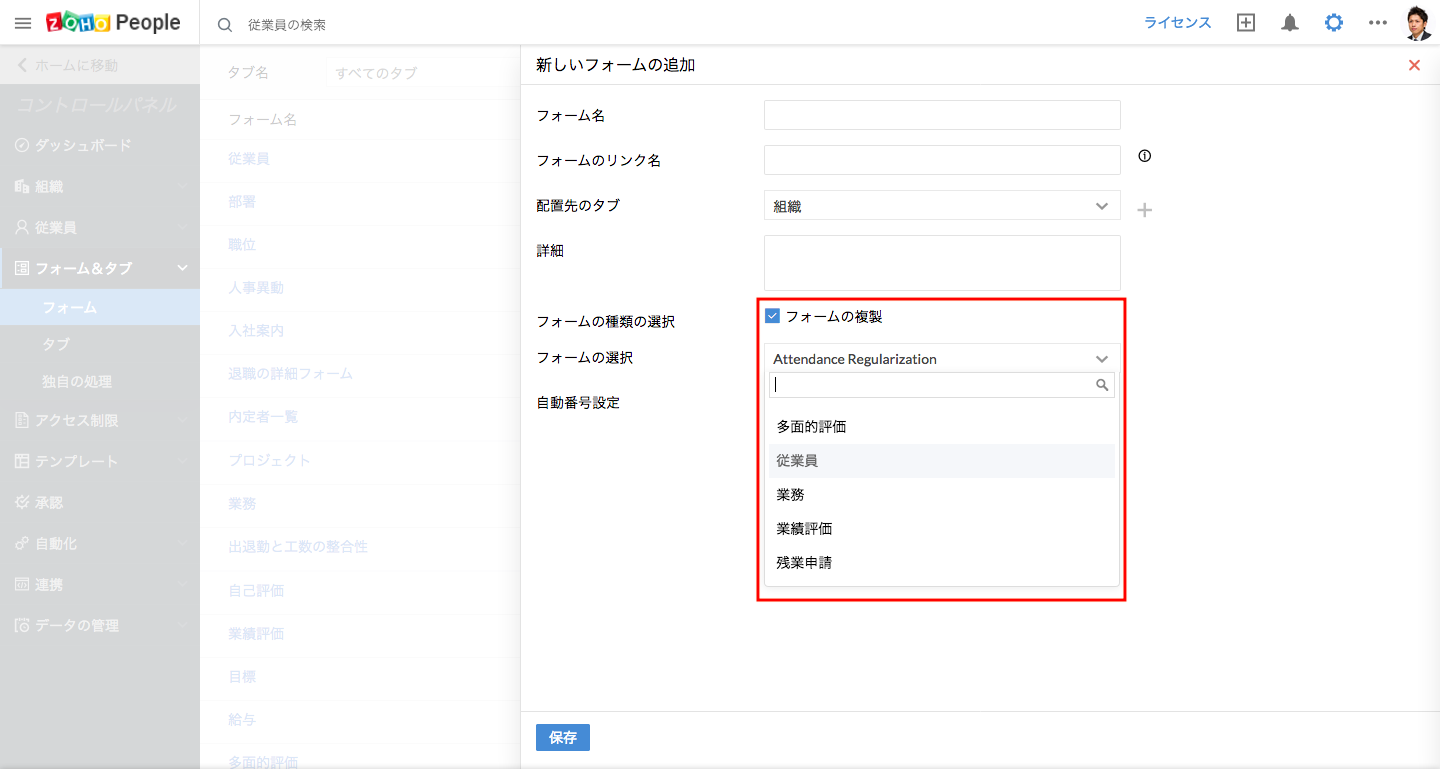The image size is (1440, 769).
Task: Open the more options ellipsis icon
Action: tap(1378, 22)
